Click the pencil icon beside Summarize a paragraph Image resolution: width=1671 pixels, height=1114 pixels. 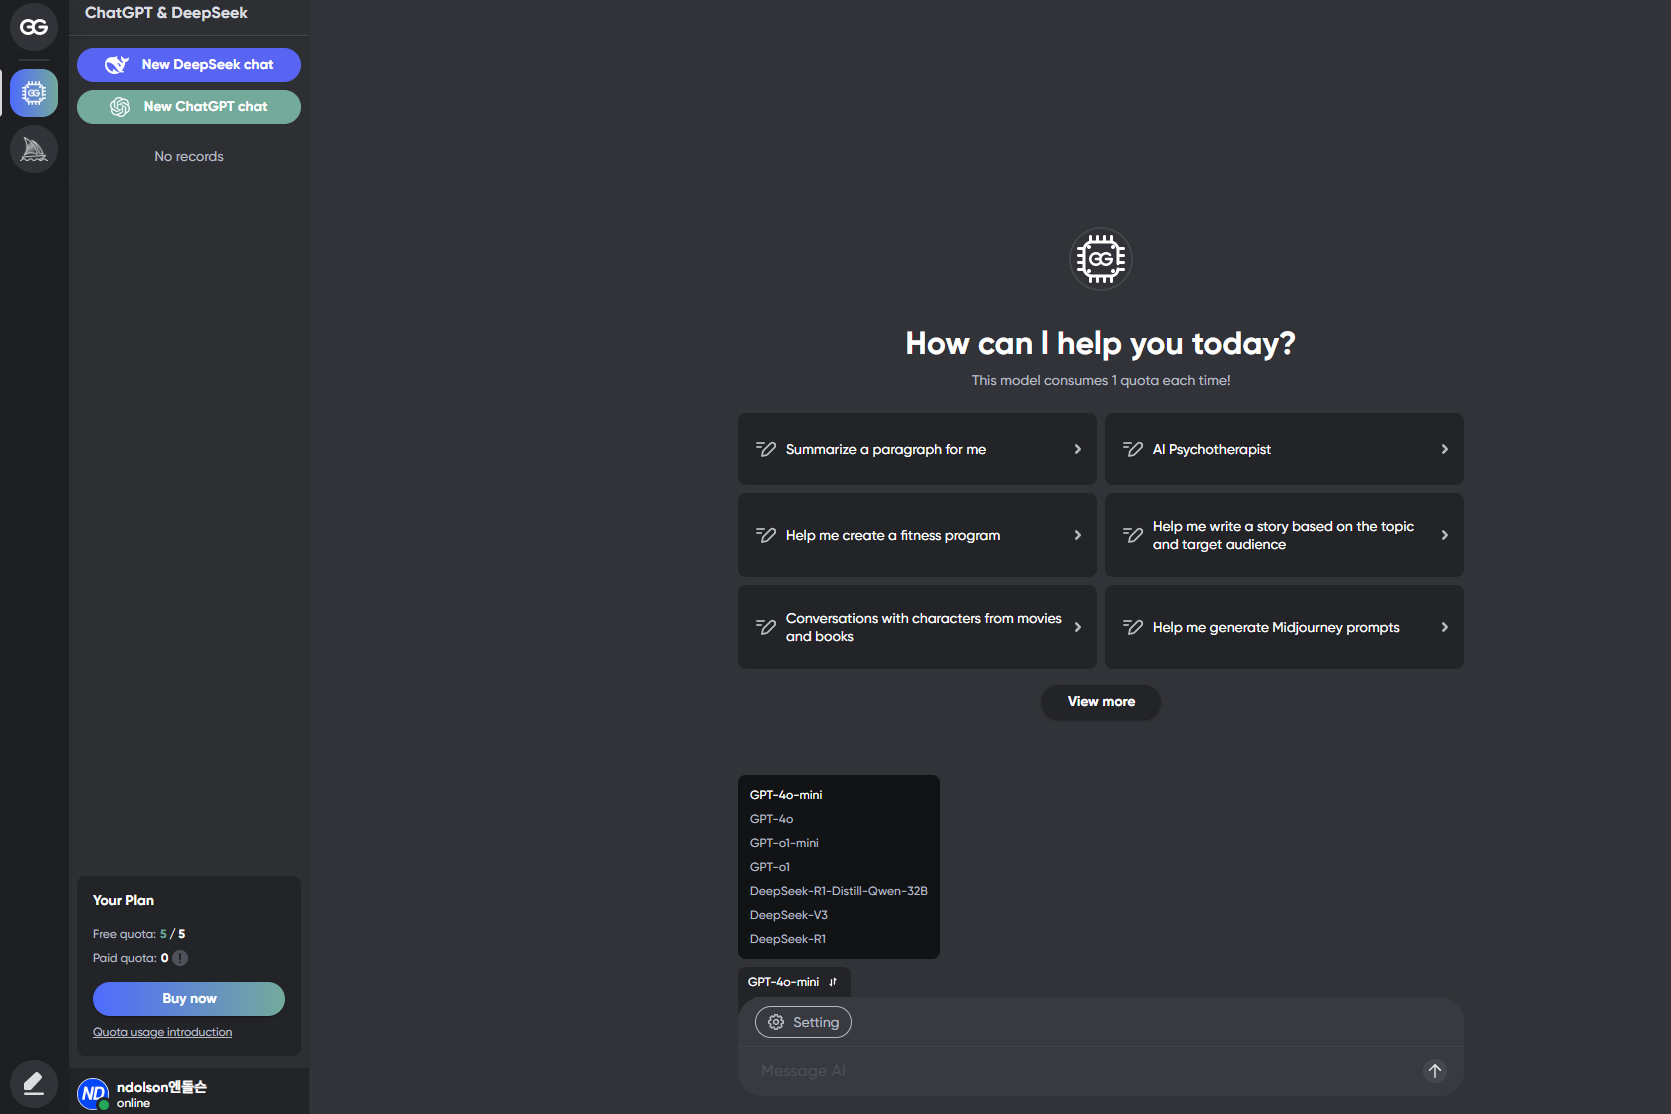766,449
